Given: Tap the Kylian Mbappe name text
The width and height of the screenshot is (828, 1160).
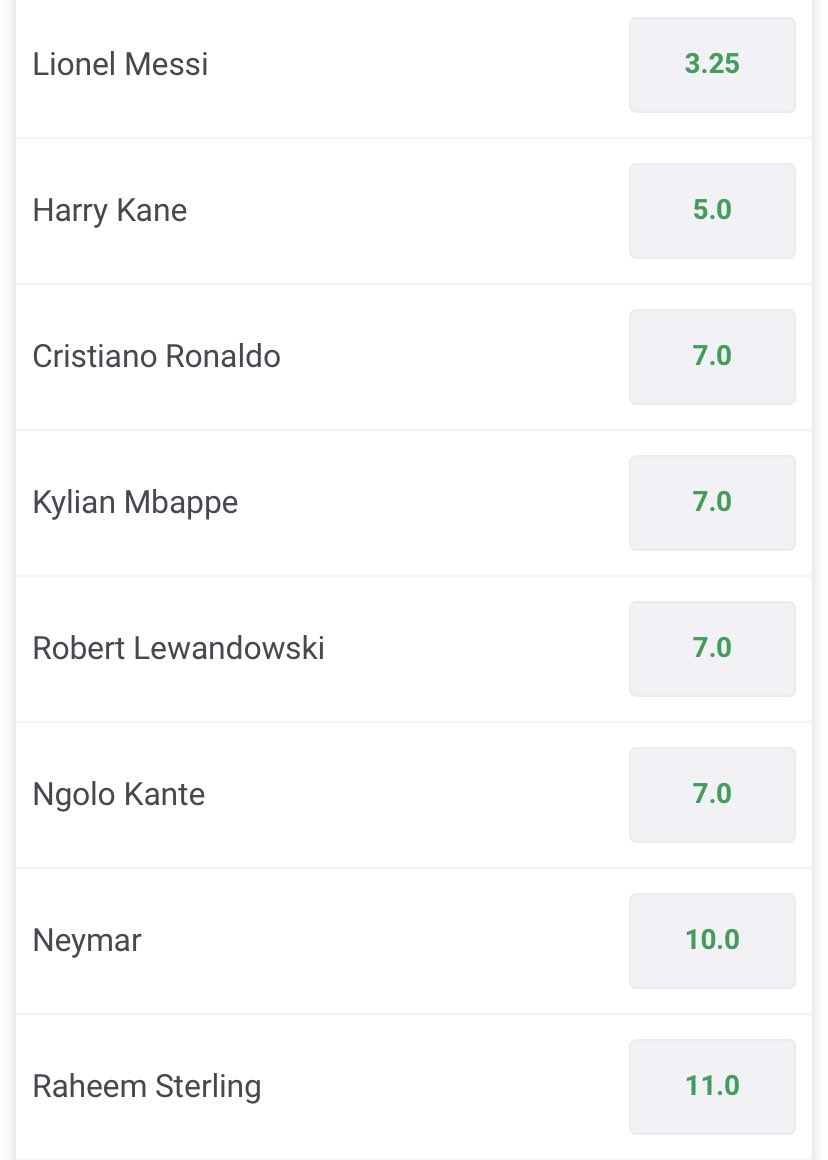Looking at the screenshot, I should click(135, 503).
